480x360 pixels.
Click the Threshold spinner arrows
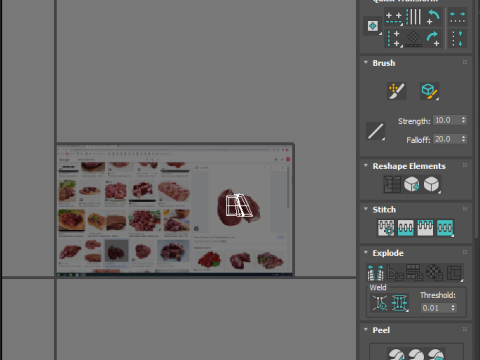pos(453,308)
